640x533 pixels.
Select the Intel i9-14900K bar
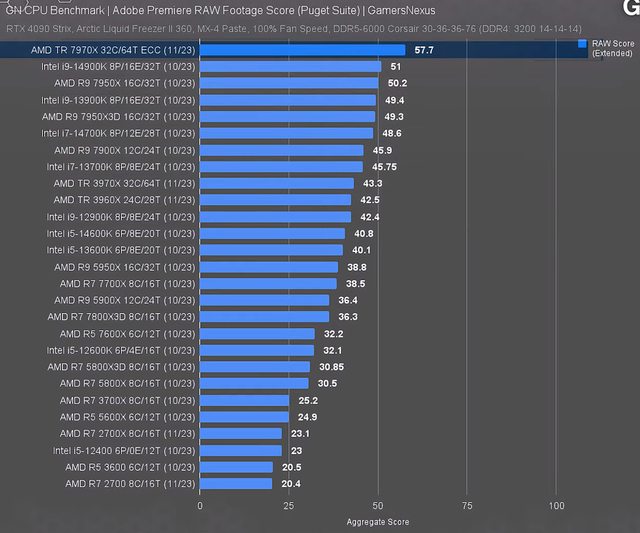click(291, 67)
